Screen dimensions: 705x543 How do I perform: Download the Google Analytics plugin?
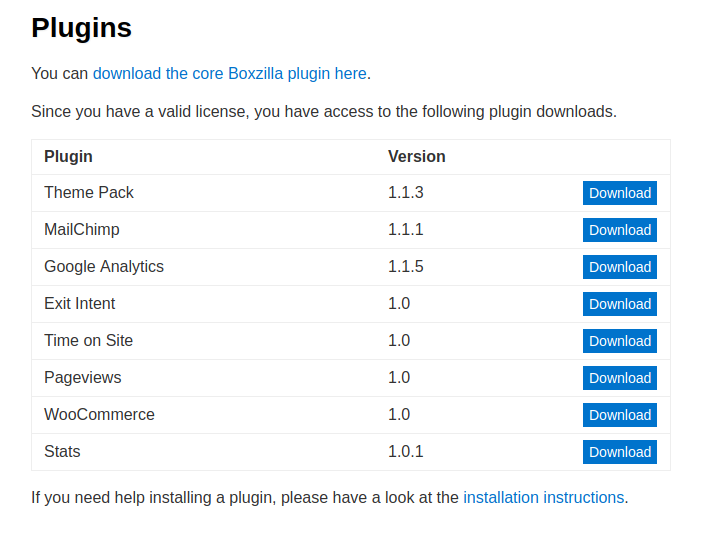(620, 267)
